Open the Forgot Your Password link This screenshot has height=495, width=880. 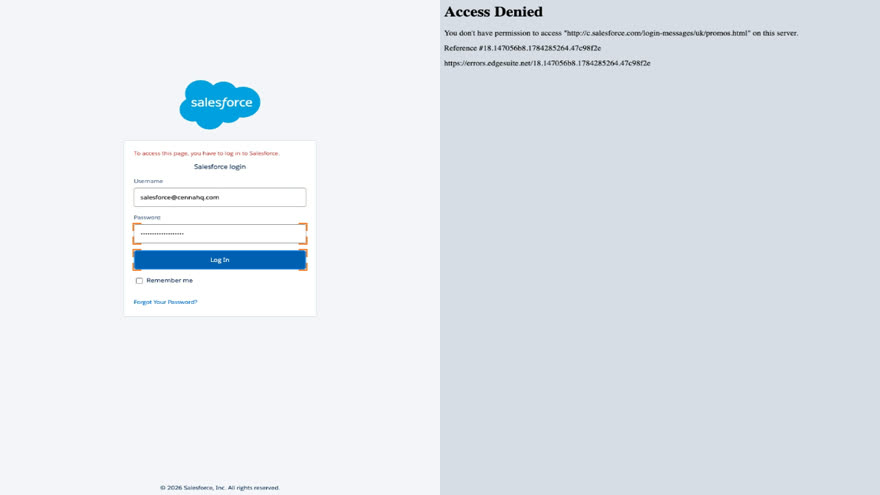166,302
